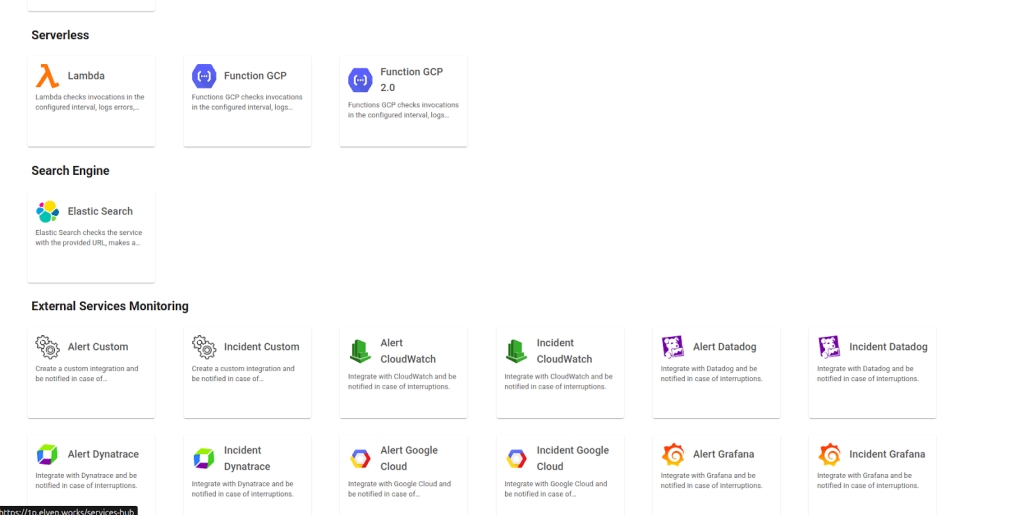The width and height of the screenshot is (1024, 515).
Task: Click the Elastic Search card description
Action: (x=89, y=238)
